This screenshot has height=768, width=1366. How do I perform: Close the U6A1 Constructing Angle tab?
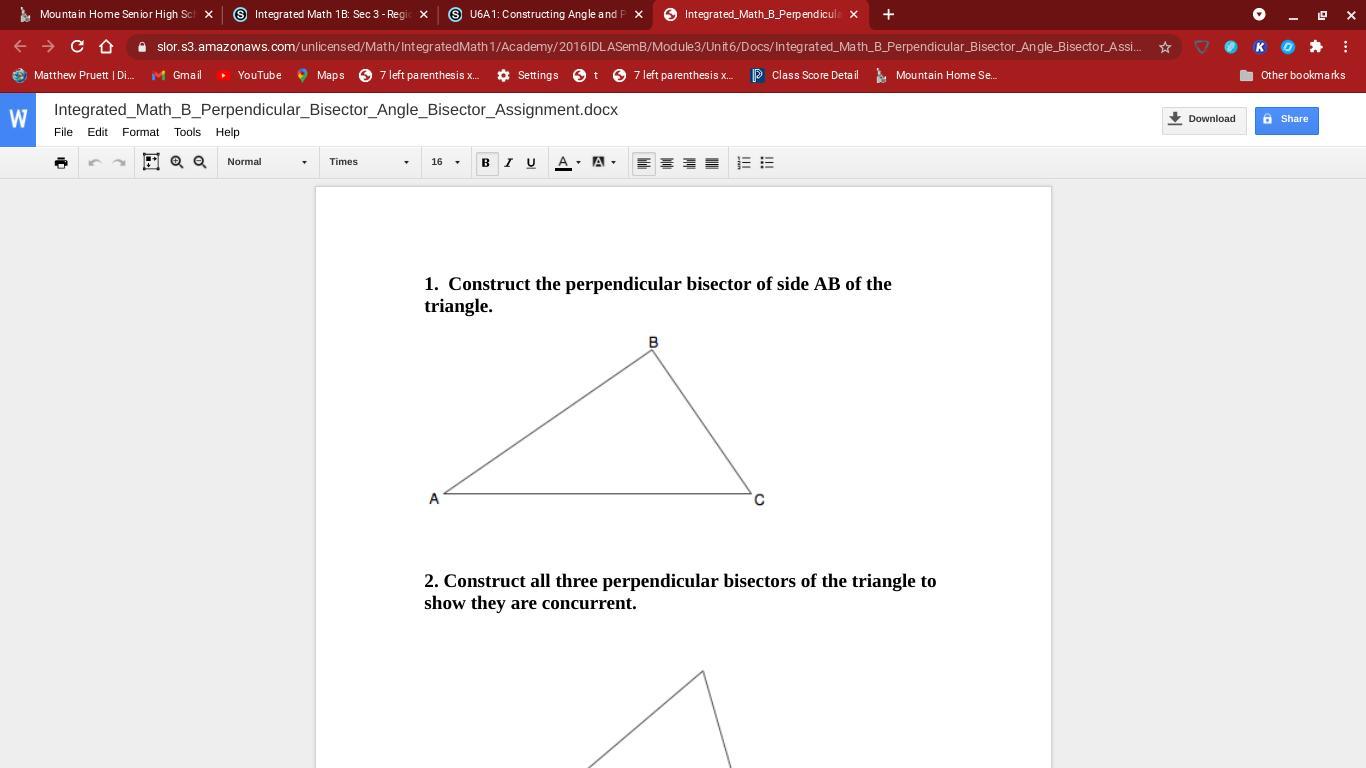tap(639, 15)
